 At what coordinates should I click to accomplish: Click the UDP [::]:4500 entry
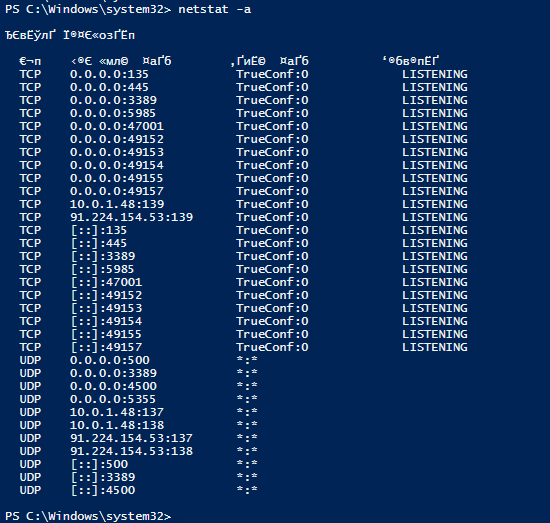tap(103, 490)
